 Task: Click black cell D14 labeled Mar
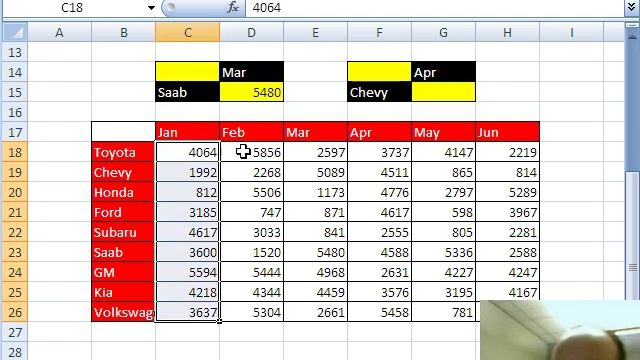click(251, 72)
